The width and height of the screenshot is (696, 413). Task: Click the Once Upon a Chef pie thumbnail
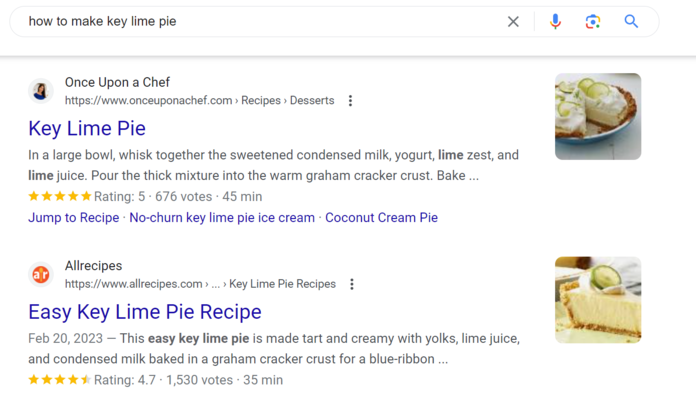tap(598, 116)
